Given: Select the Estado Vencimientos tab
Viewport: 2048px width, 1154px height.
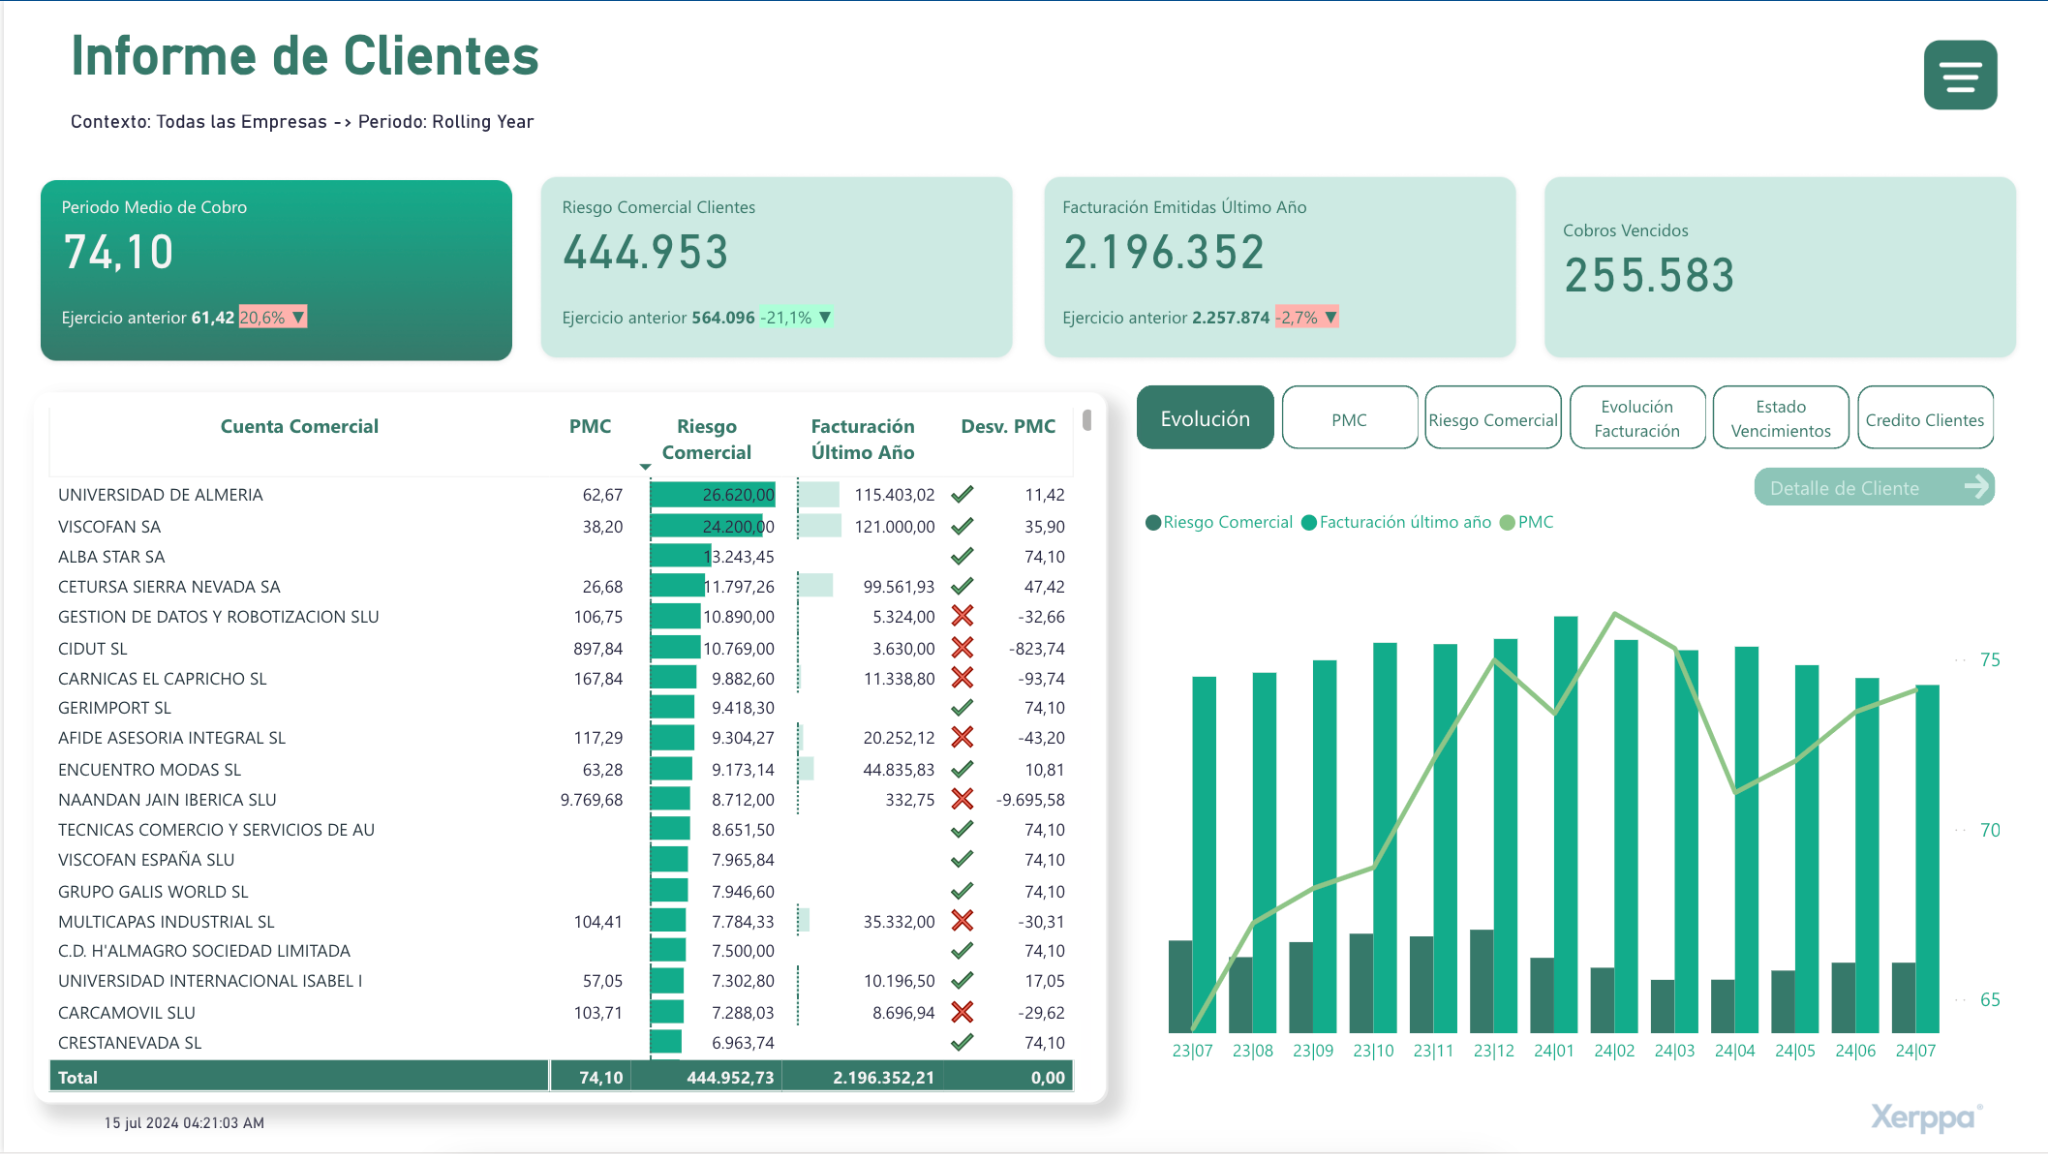Looking at the screenshot, I should pos(1781,419).
